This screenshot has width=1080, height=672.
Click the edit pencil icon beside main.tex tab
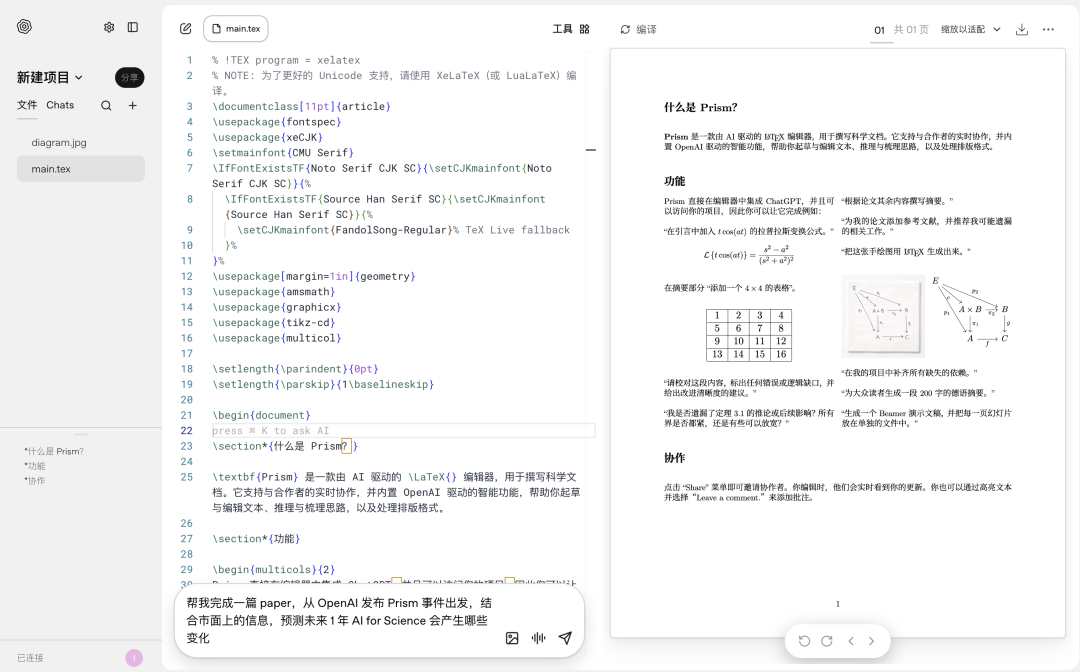pos(185,29)
